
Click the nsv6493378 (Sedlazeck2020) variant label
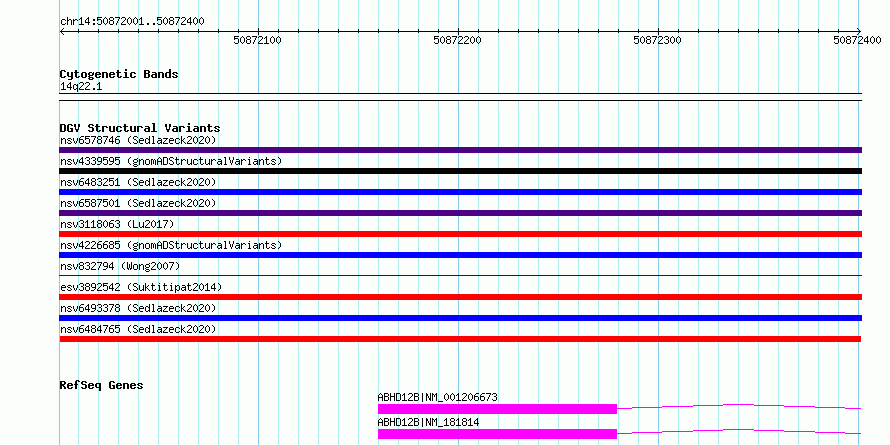[x=138, y=308]
